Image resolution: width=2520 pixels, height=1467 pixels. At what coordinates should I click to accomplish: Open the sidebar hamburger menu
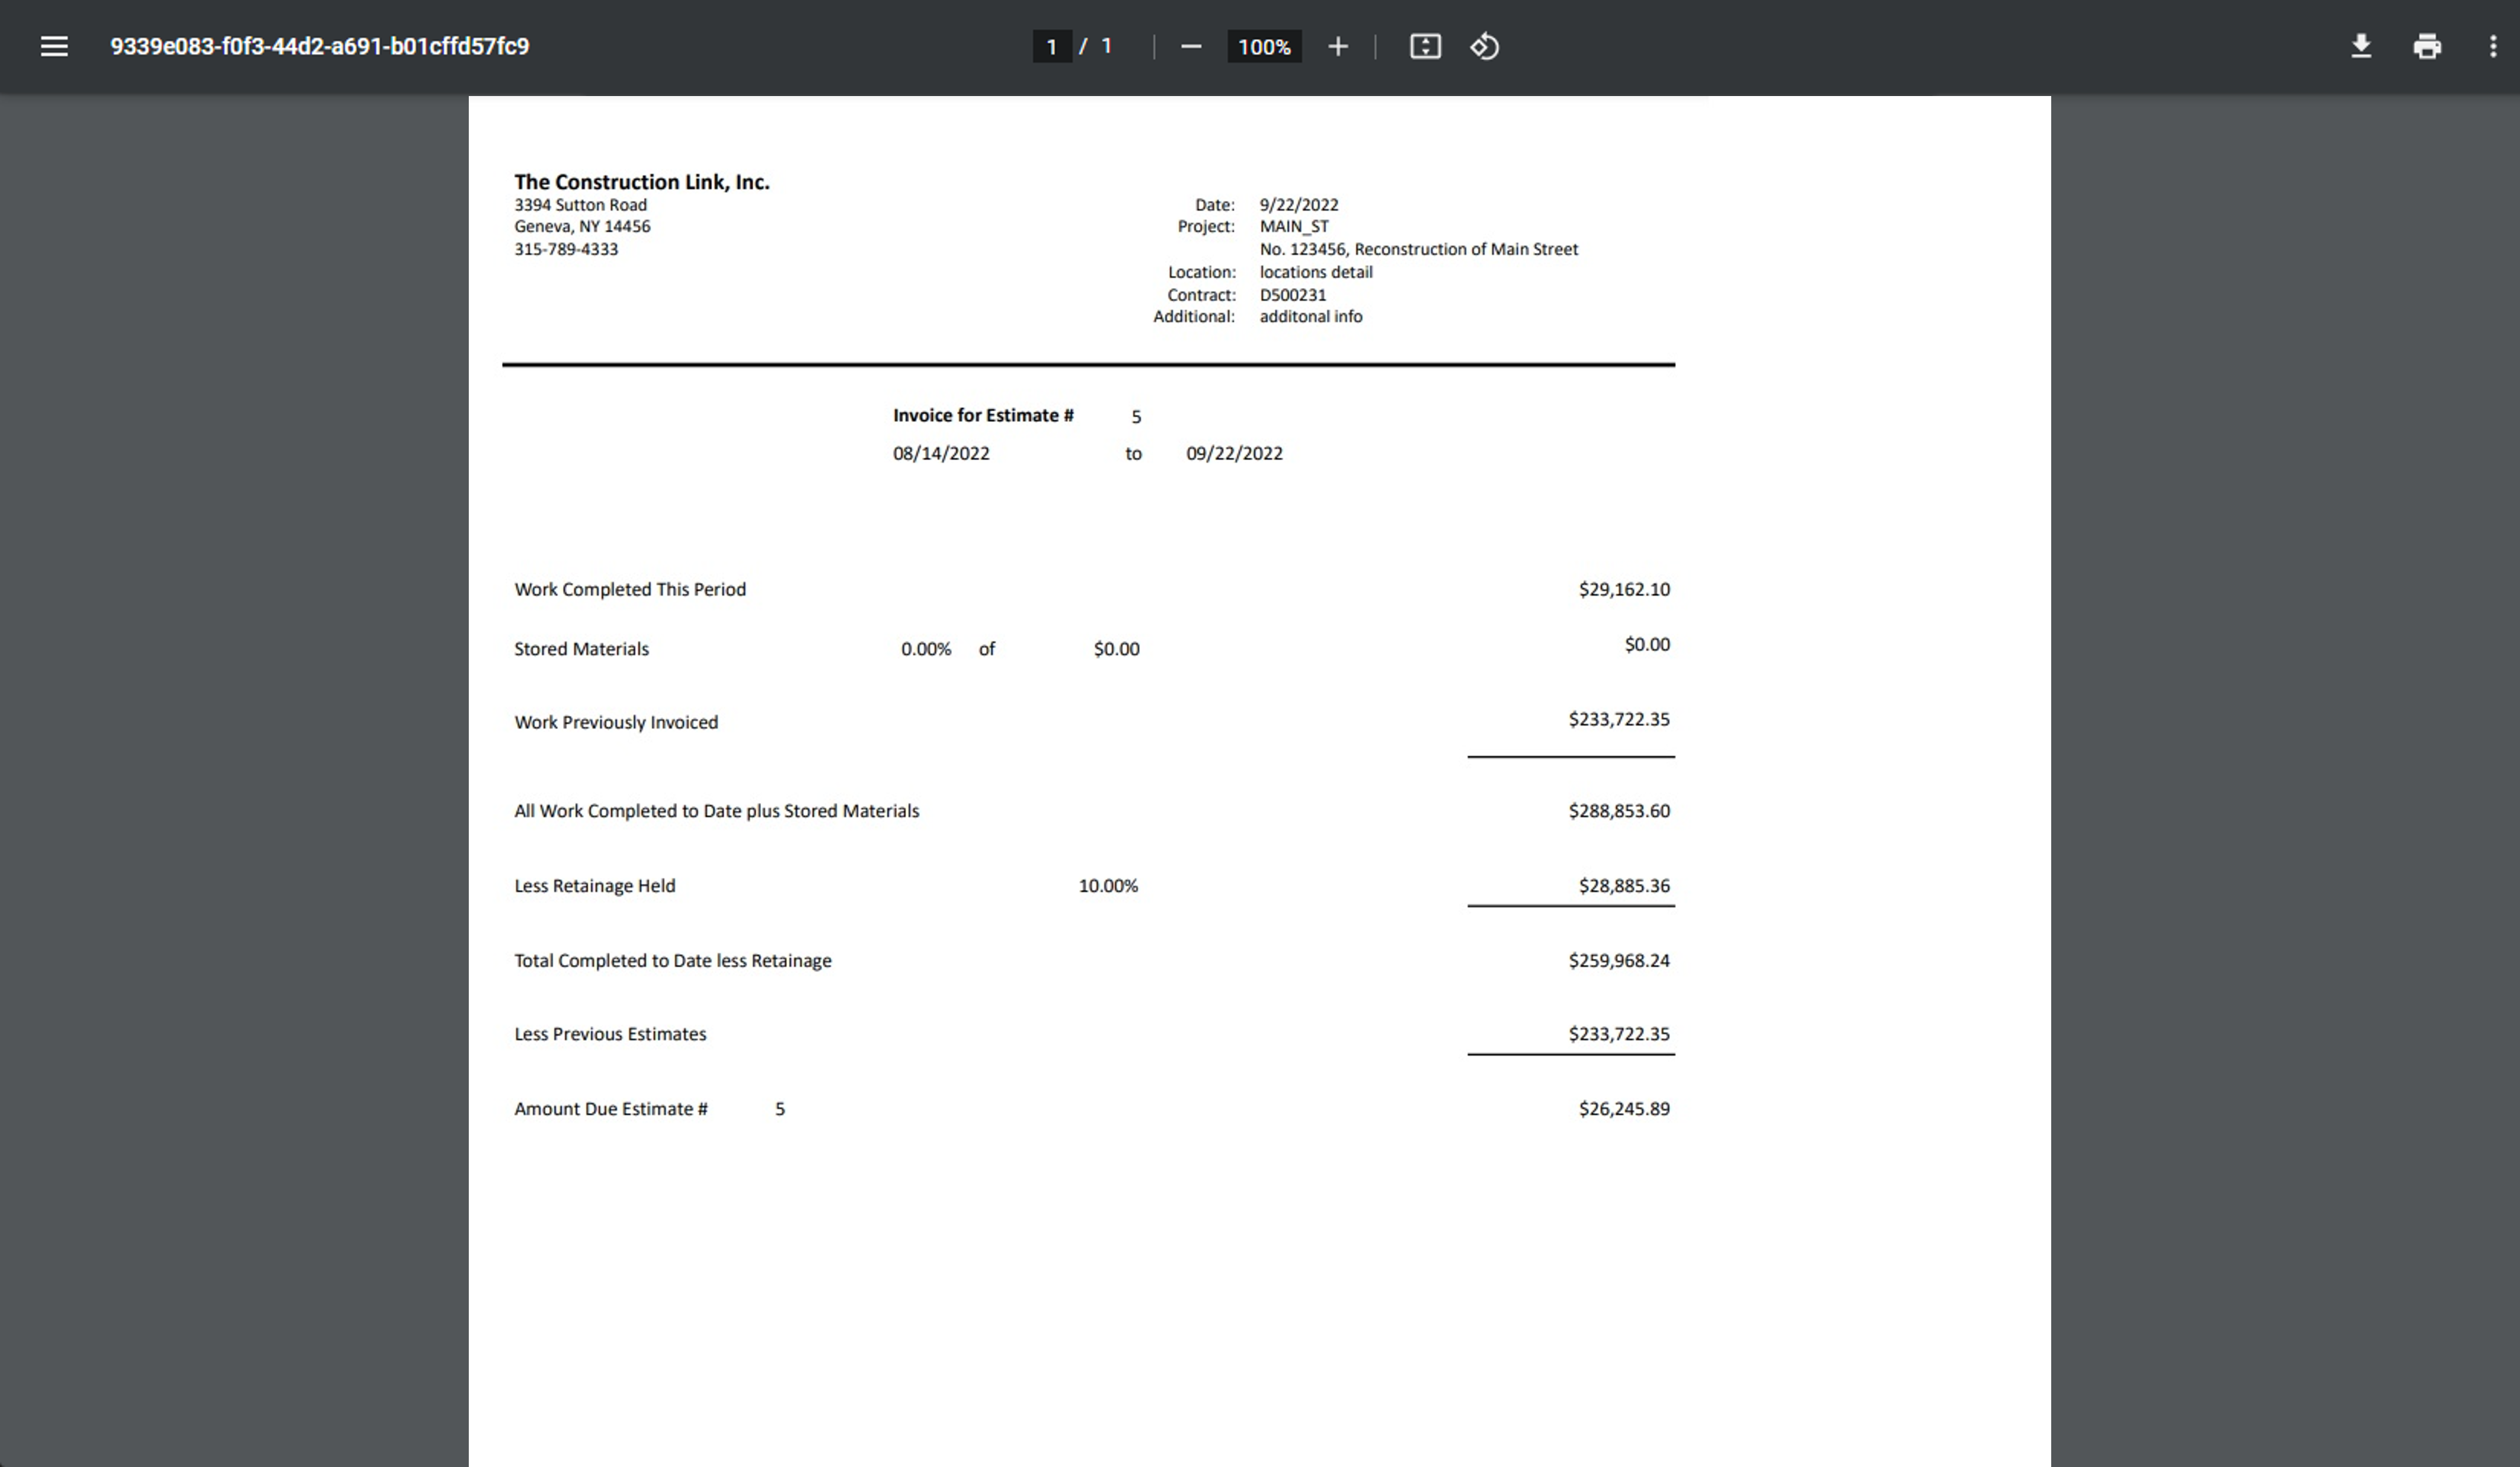click(x=54, y=46)
